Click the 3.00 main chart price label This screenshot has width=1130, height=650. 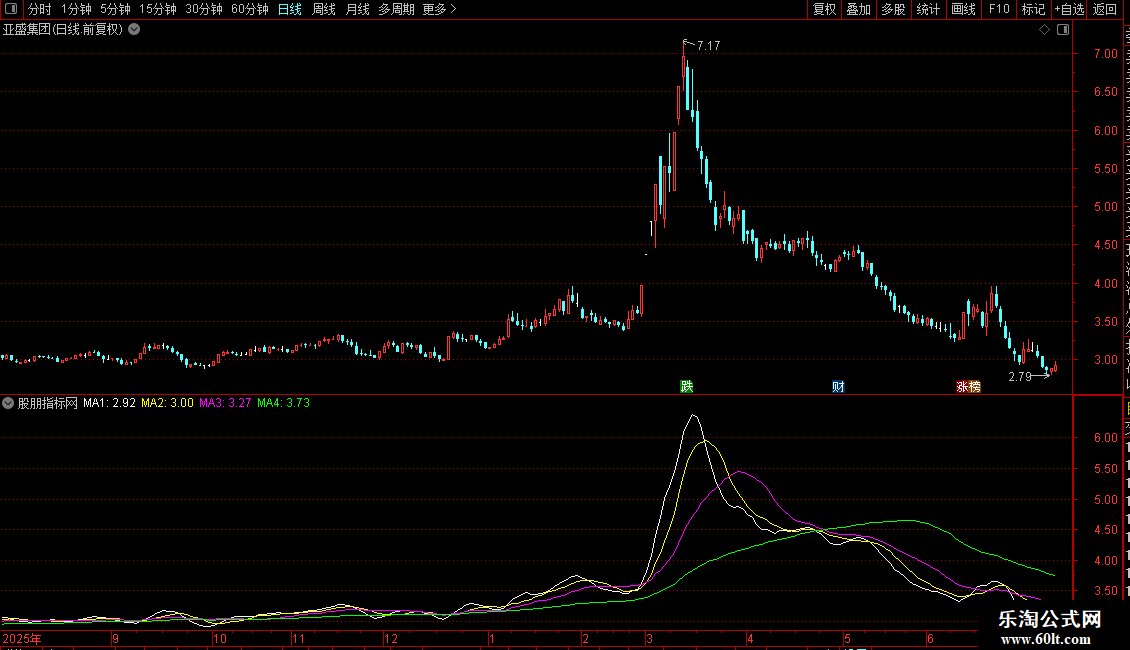pyautogui.click(x=1105, y=360)
